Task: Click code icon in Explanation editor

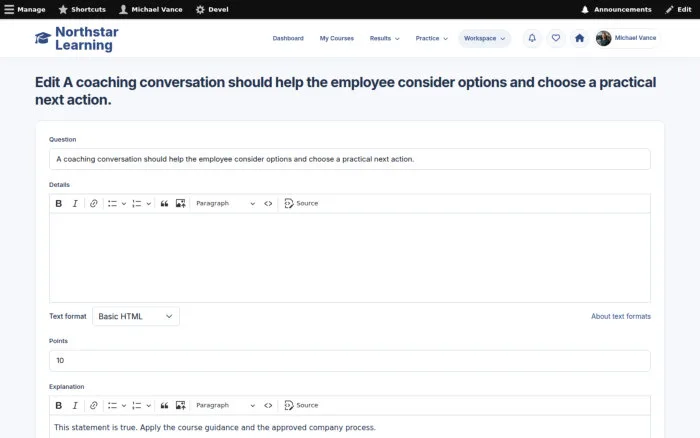Action: tap(268, 405)
